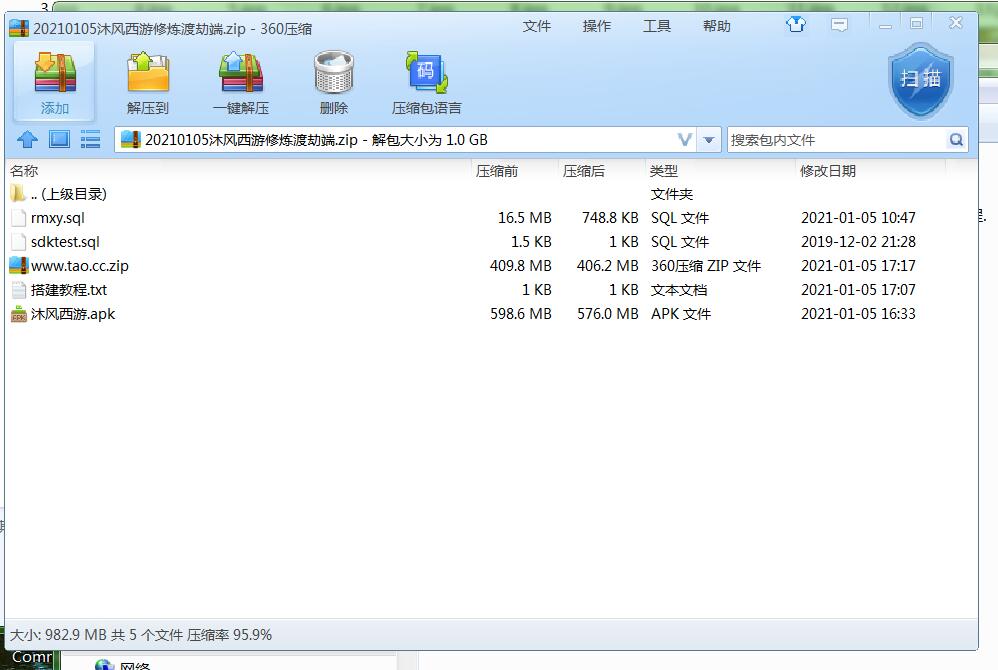The height and width of the screenshot is (670, 998).
Task: Expand the recent archives dropdown arrow
Action: click(708, 140)
